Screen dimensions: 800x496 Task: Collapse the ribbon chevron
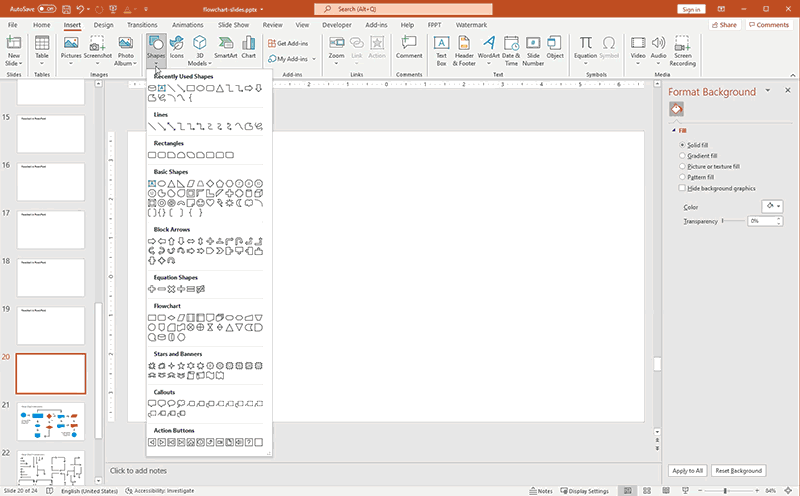coord(793,75)
